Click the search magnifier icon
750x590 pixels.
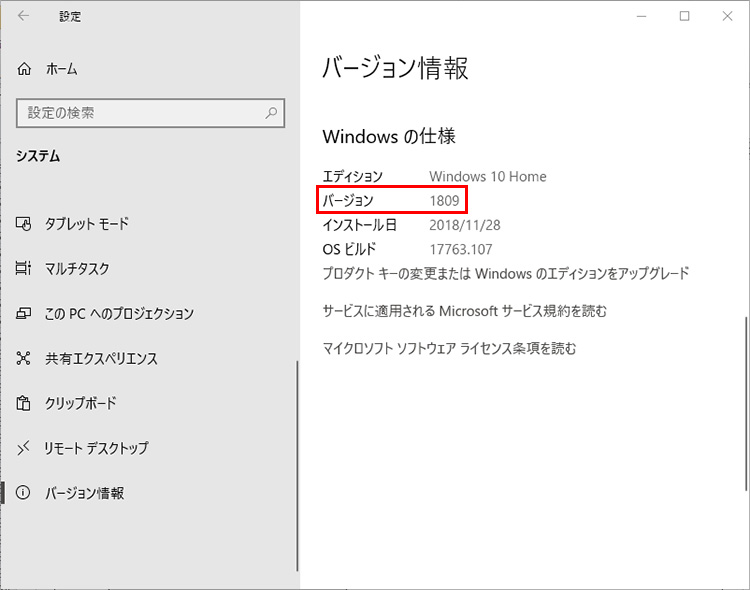click(x=270, y=114)
